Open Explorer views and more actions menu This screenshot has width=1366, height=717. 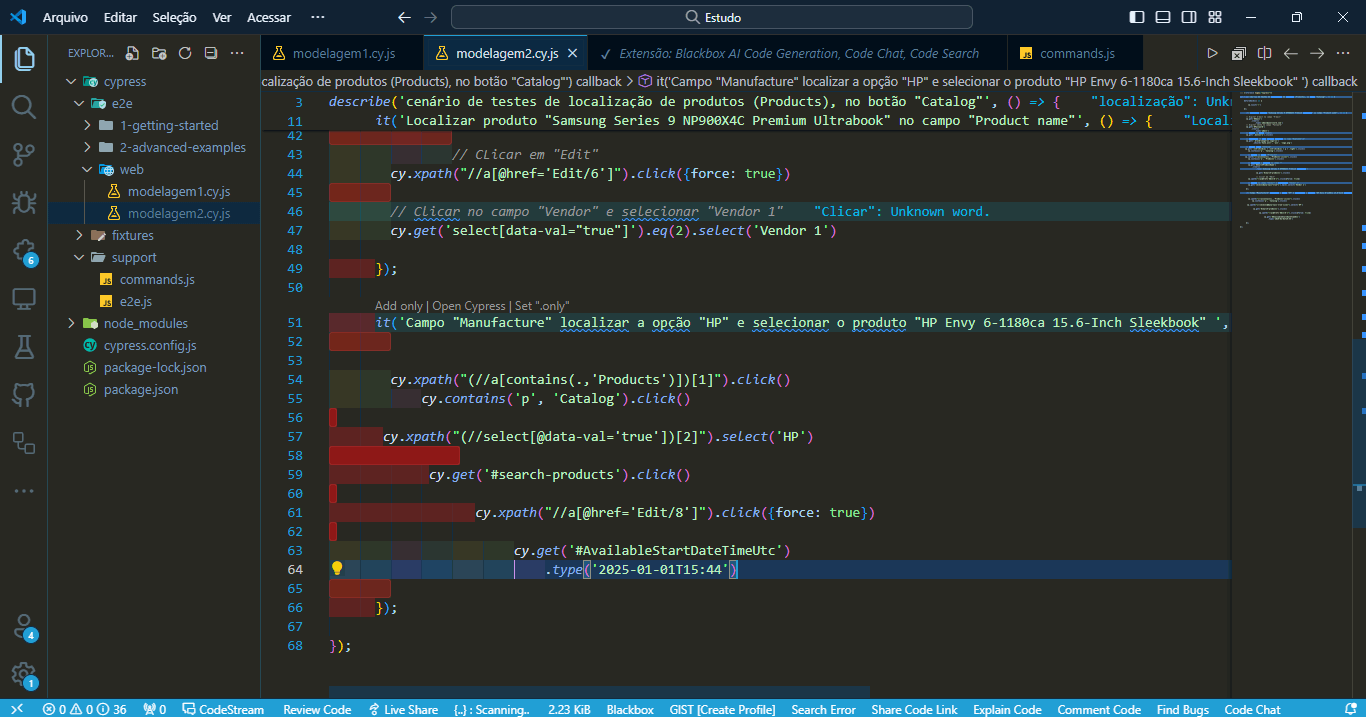(237, 53)
